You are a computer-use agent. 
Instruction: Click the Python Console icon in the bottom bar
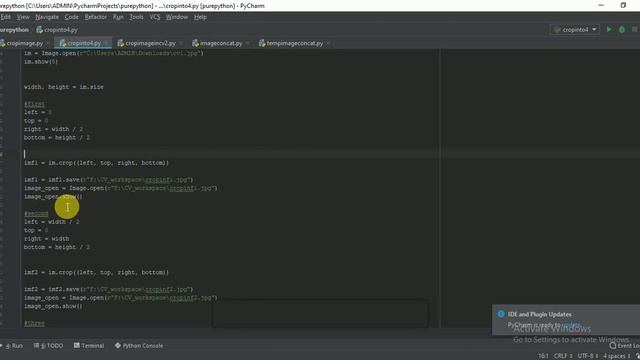point(118,345)
